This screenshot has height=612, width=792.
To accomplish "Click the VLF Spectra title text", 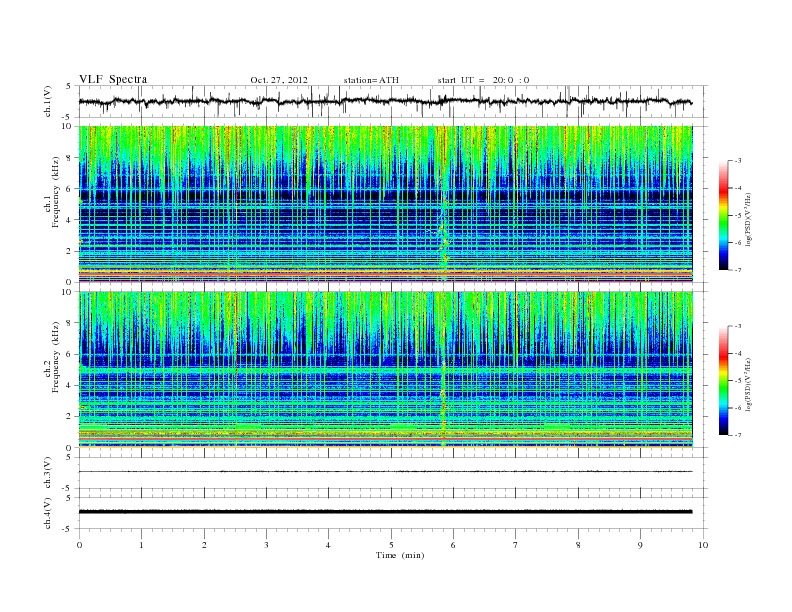I will (x=113, y=79).
